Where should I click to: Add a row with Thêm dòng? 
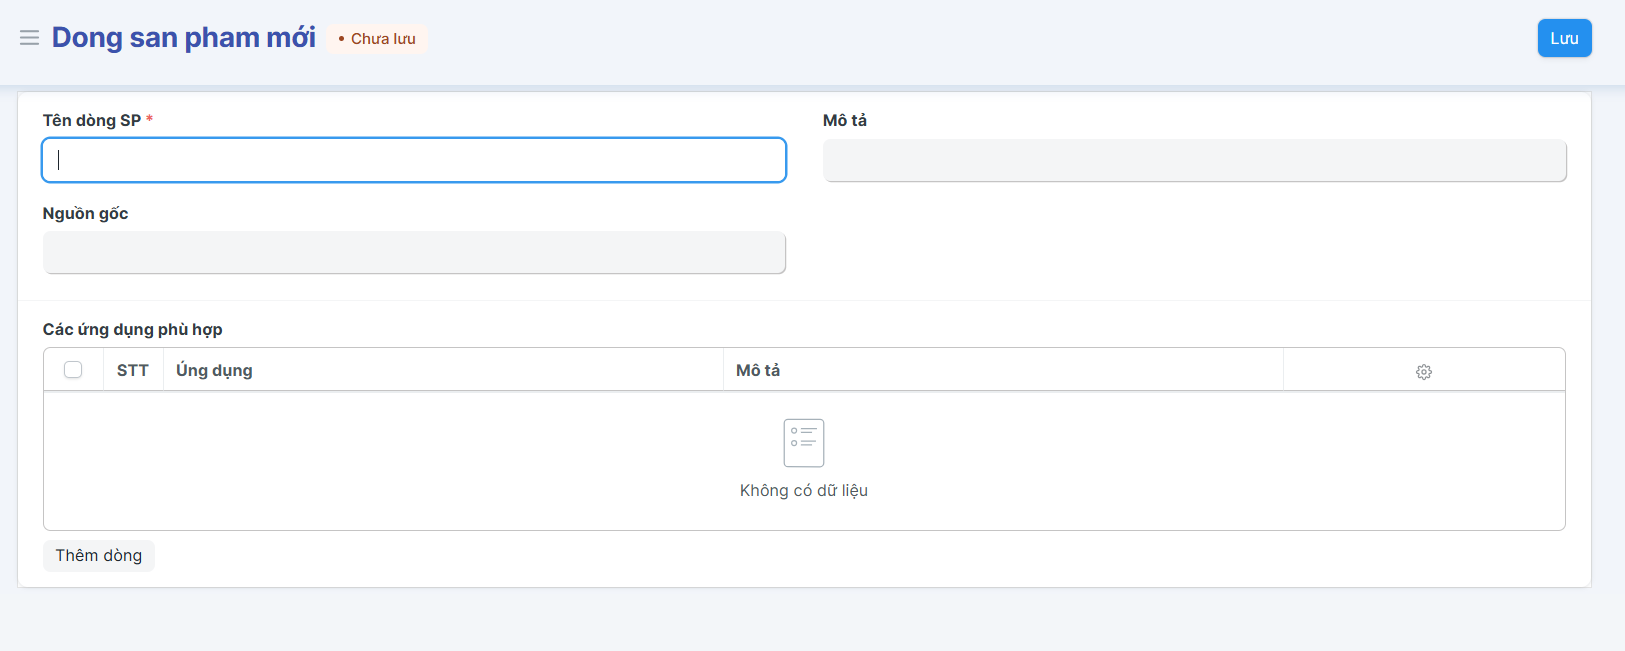pos(98,555)
